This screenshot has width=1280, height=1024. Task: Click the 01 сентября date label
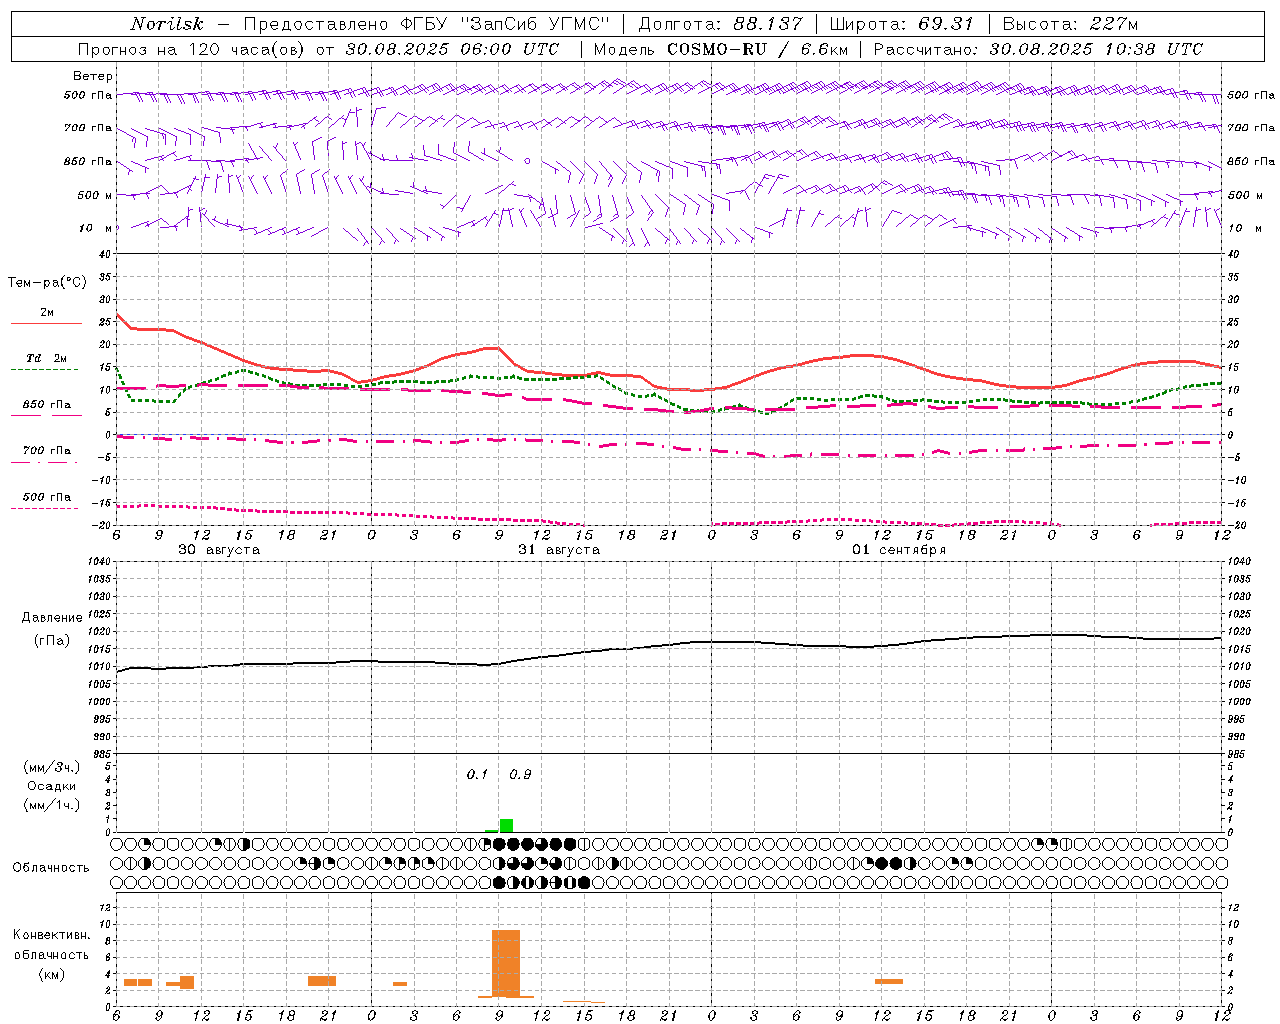(899, 550)
